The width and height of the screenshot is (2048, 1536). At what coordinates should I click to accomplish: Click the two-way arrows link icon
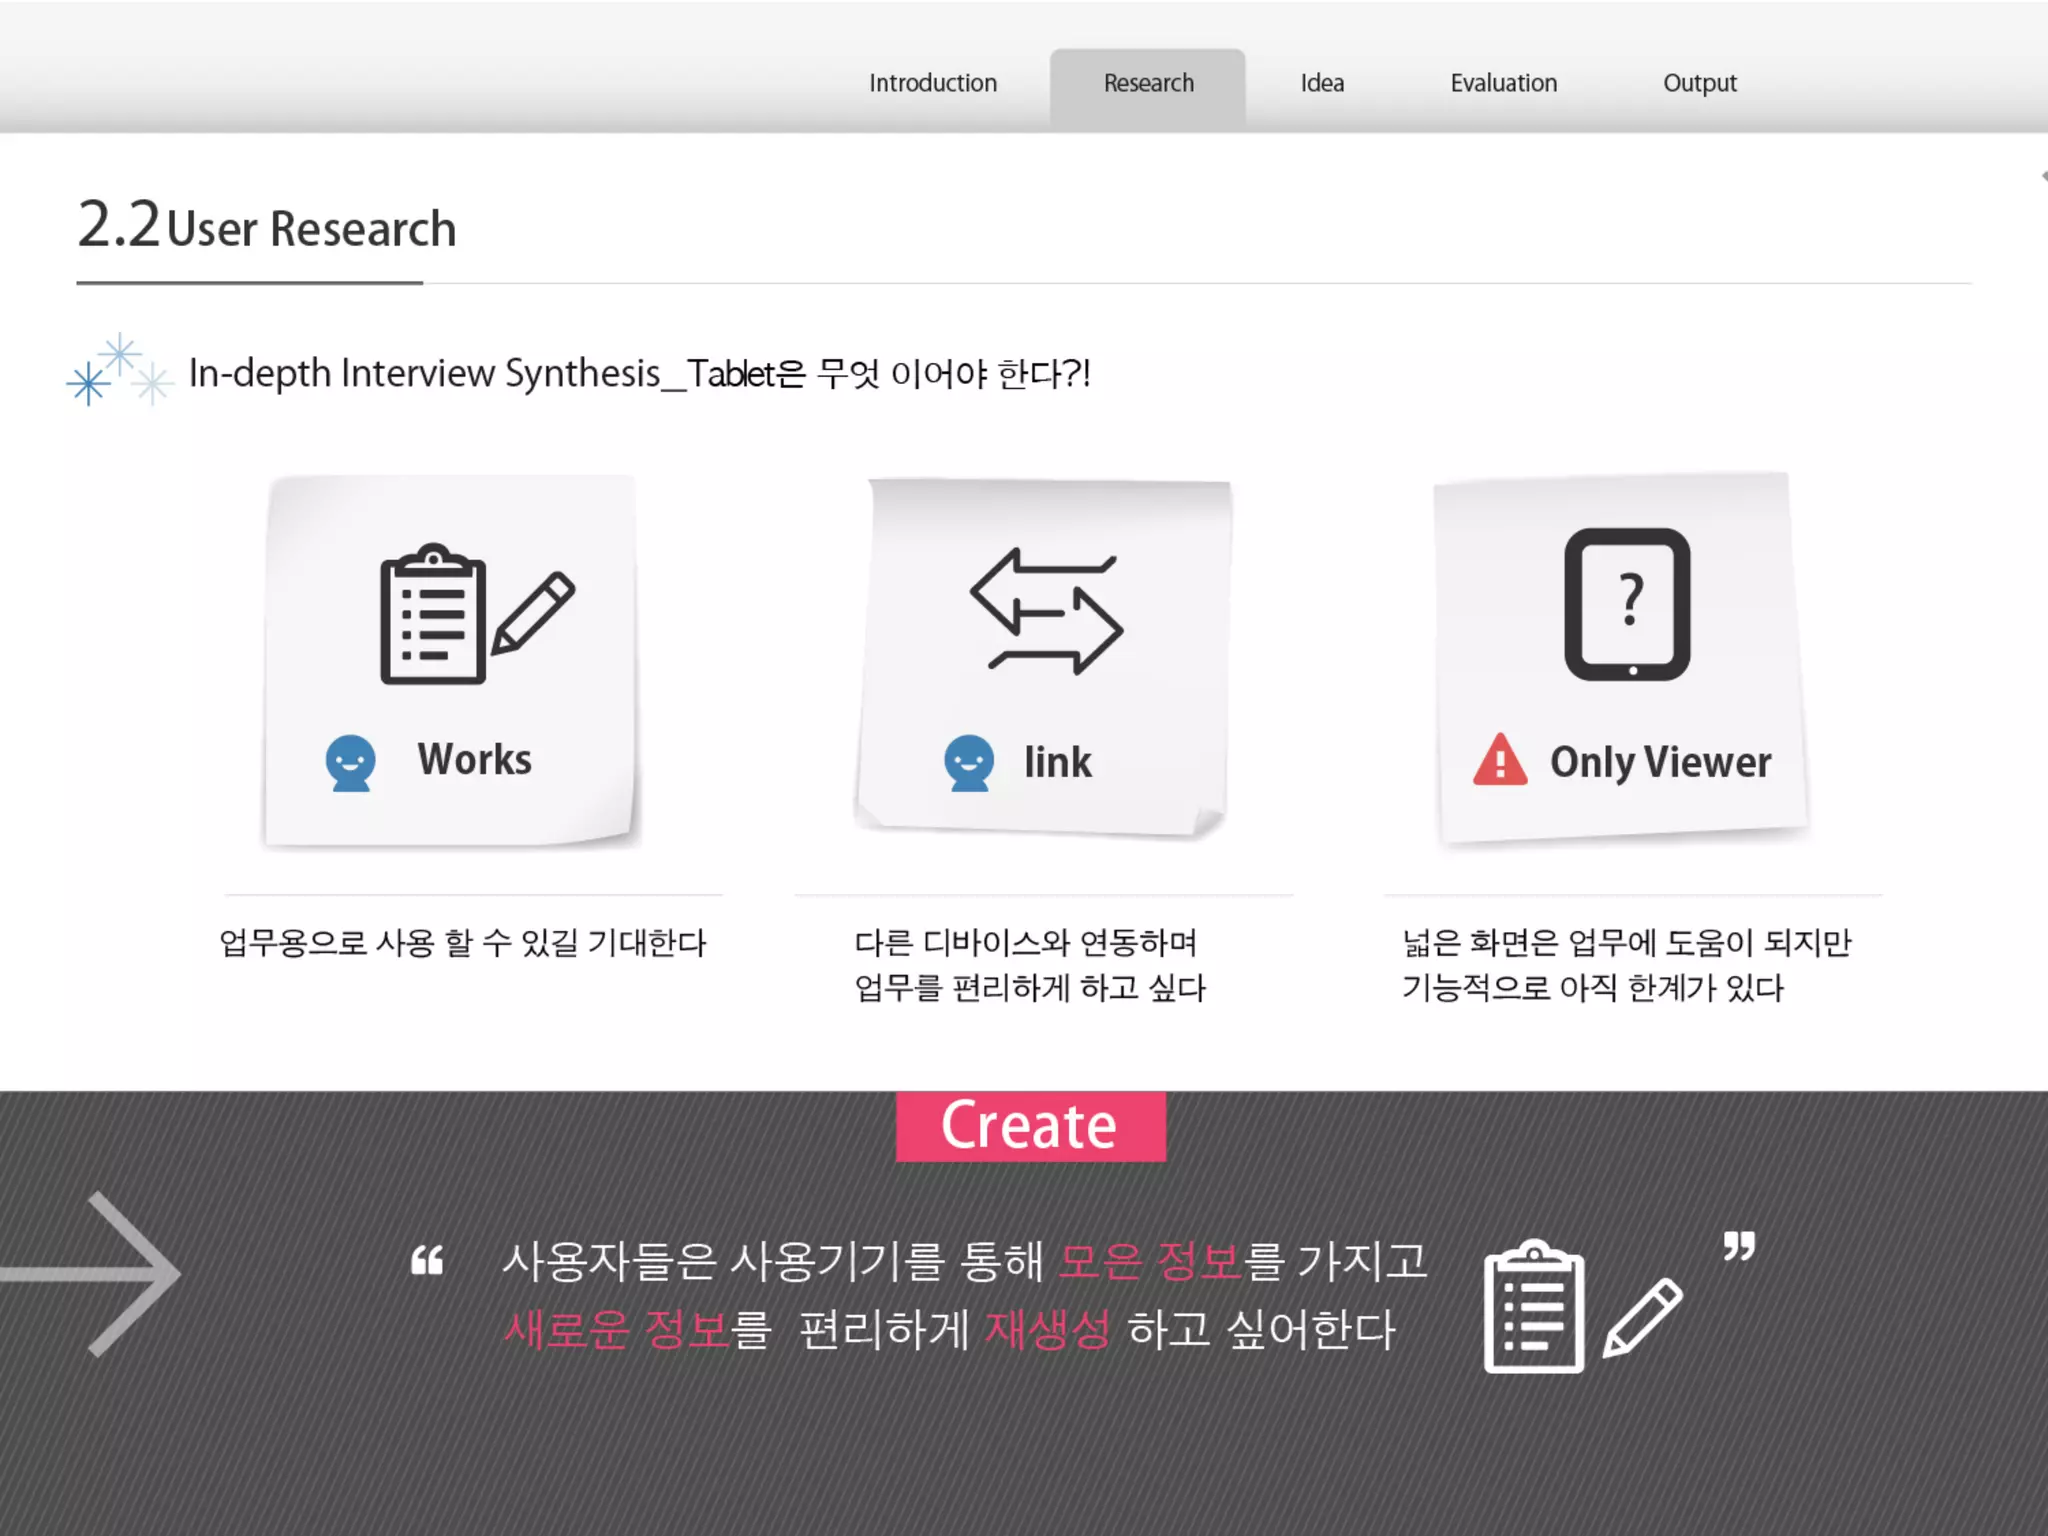point(1046,611)
